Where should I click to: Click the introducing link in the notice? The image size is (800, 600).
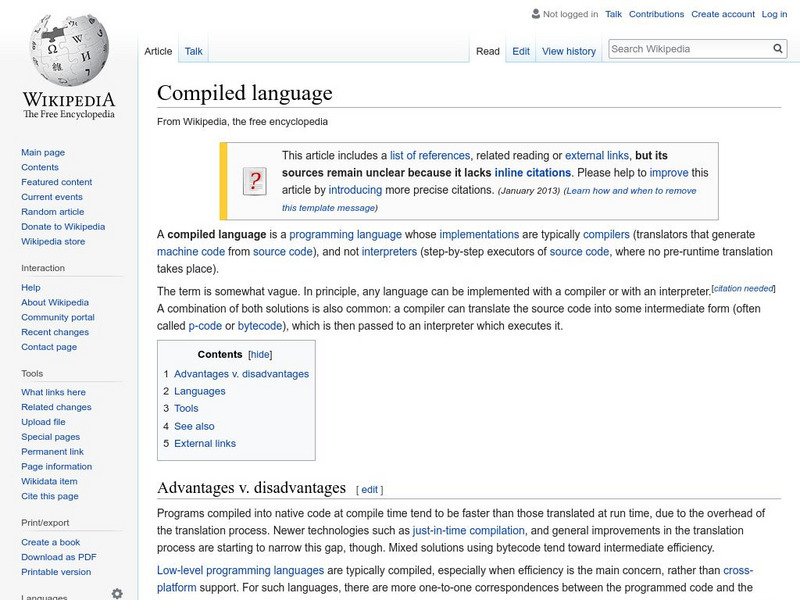(x=355, y=190)
